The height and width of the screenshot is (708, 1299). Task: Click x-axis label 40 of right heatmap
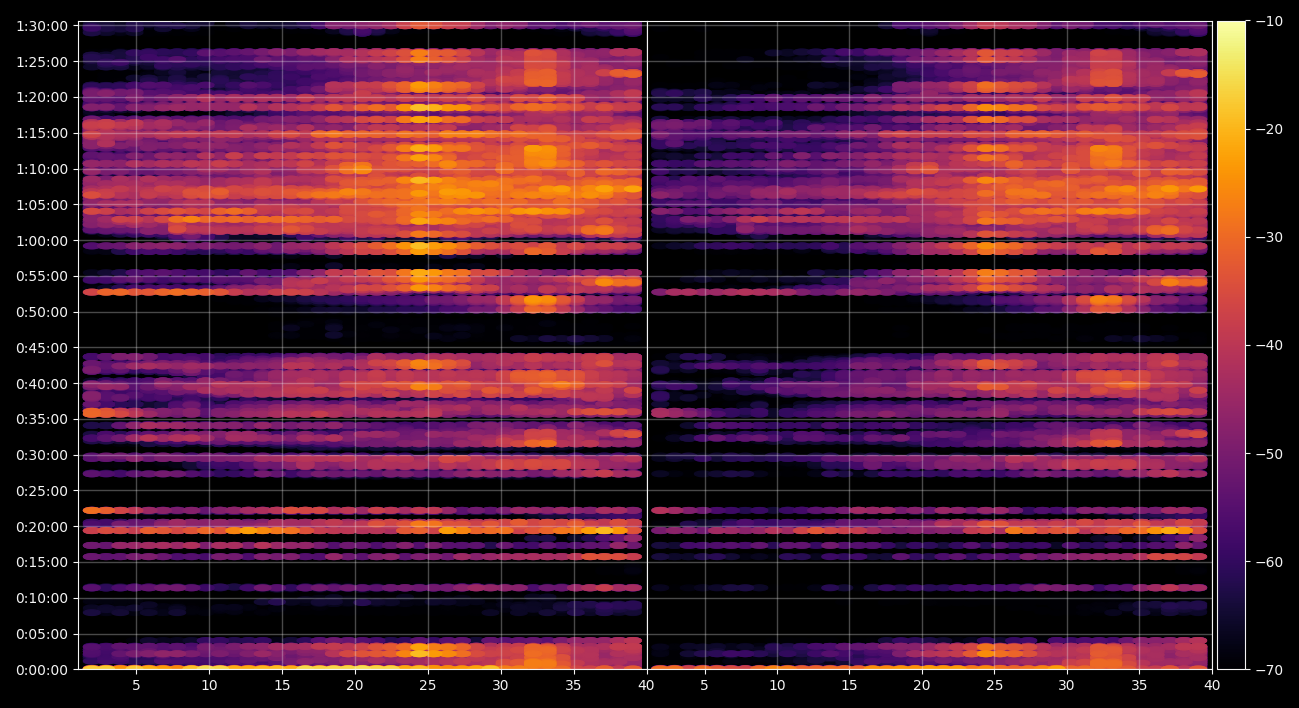[x=1212, y=686]
